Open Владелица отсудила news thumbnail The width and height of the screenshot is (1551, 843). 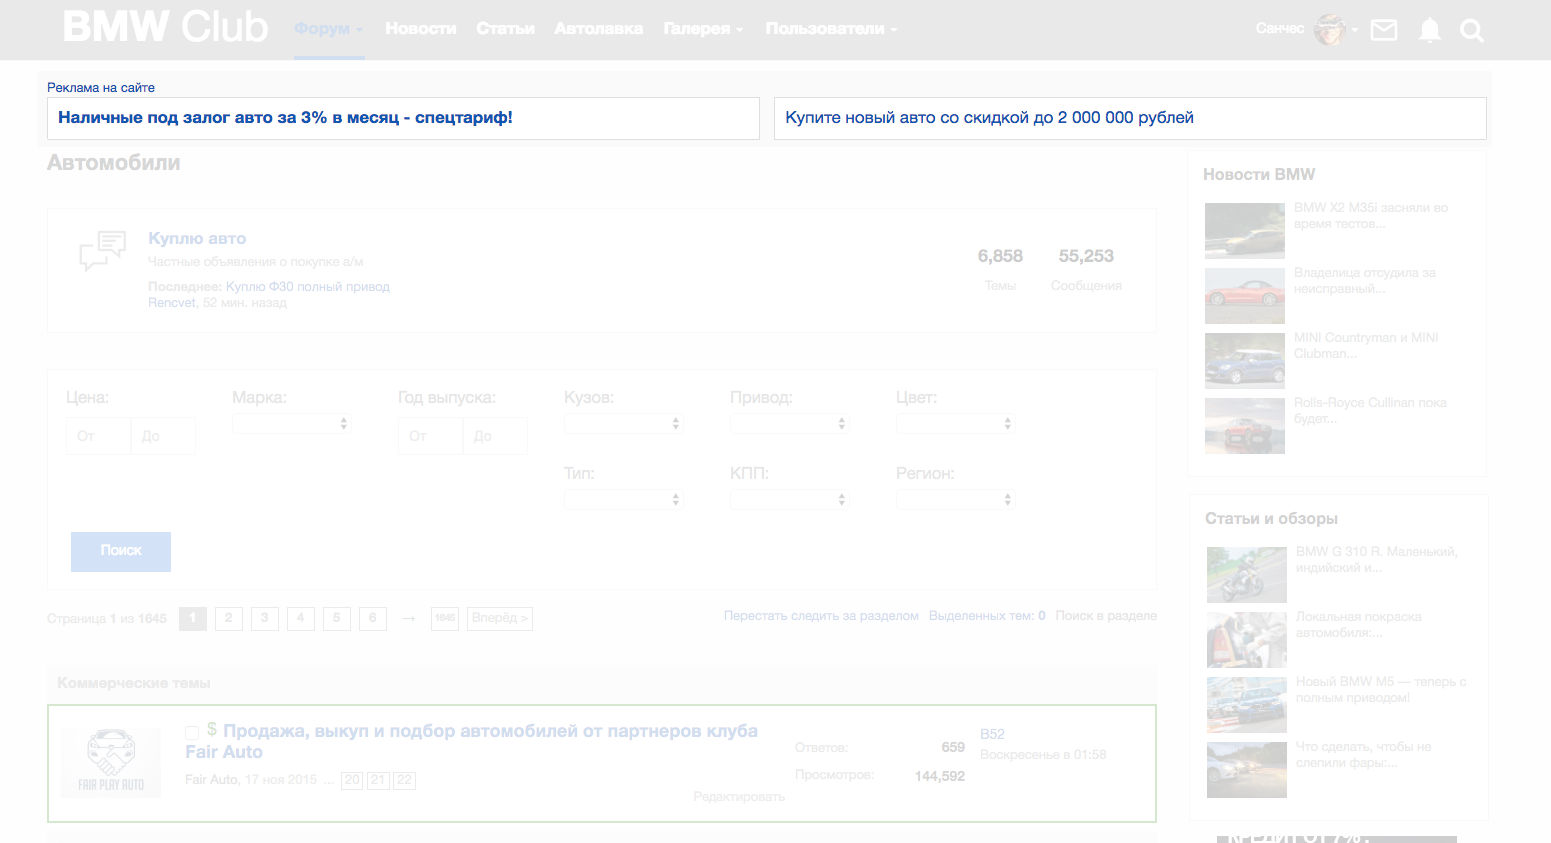[1245, 296]
